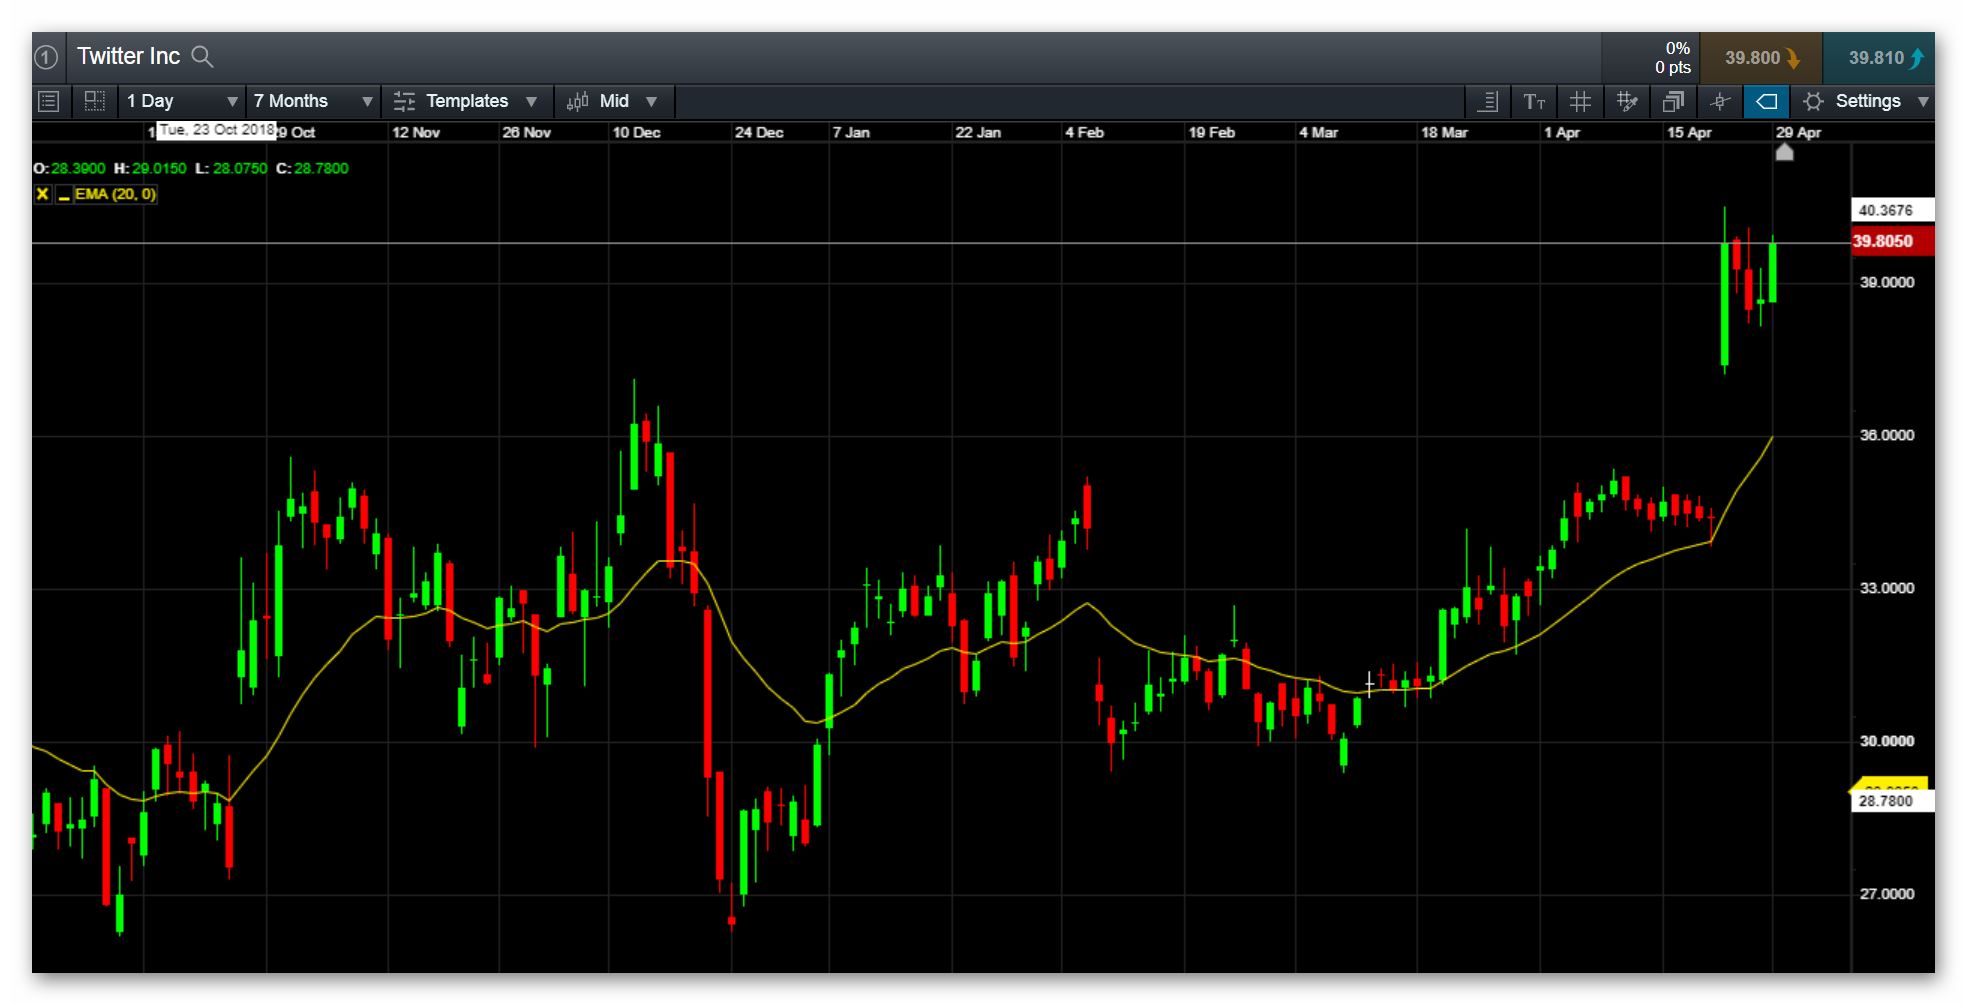
Task: Click the 18 Mar date label
Action: point(1444,132)
